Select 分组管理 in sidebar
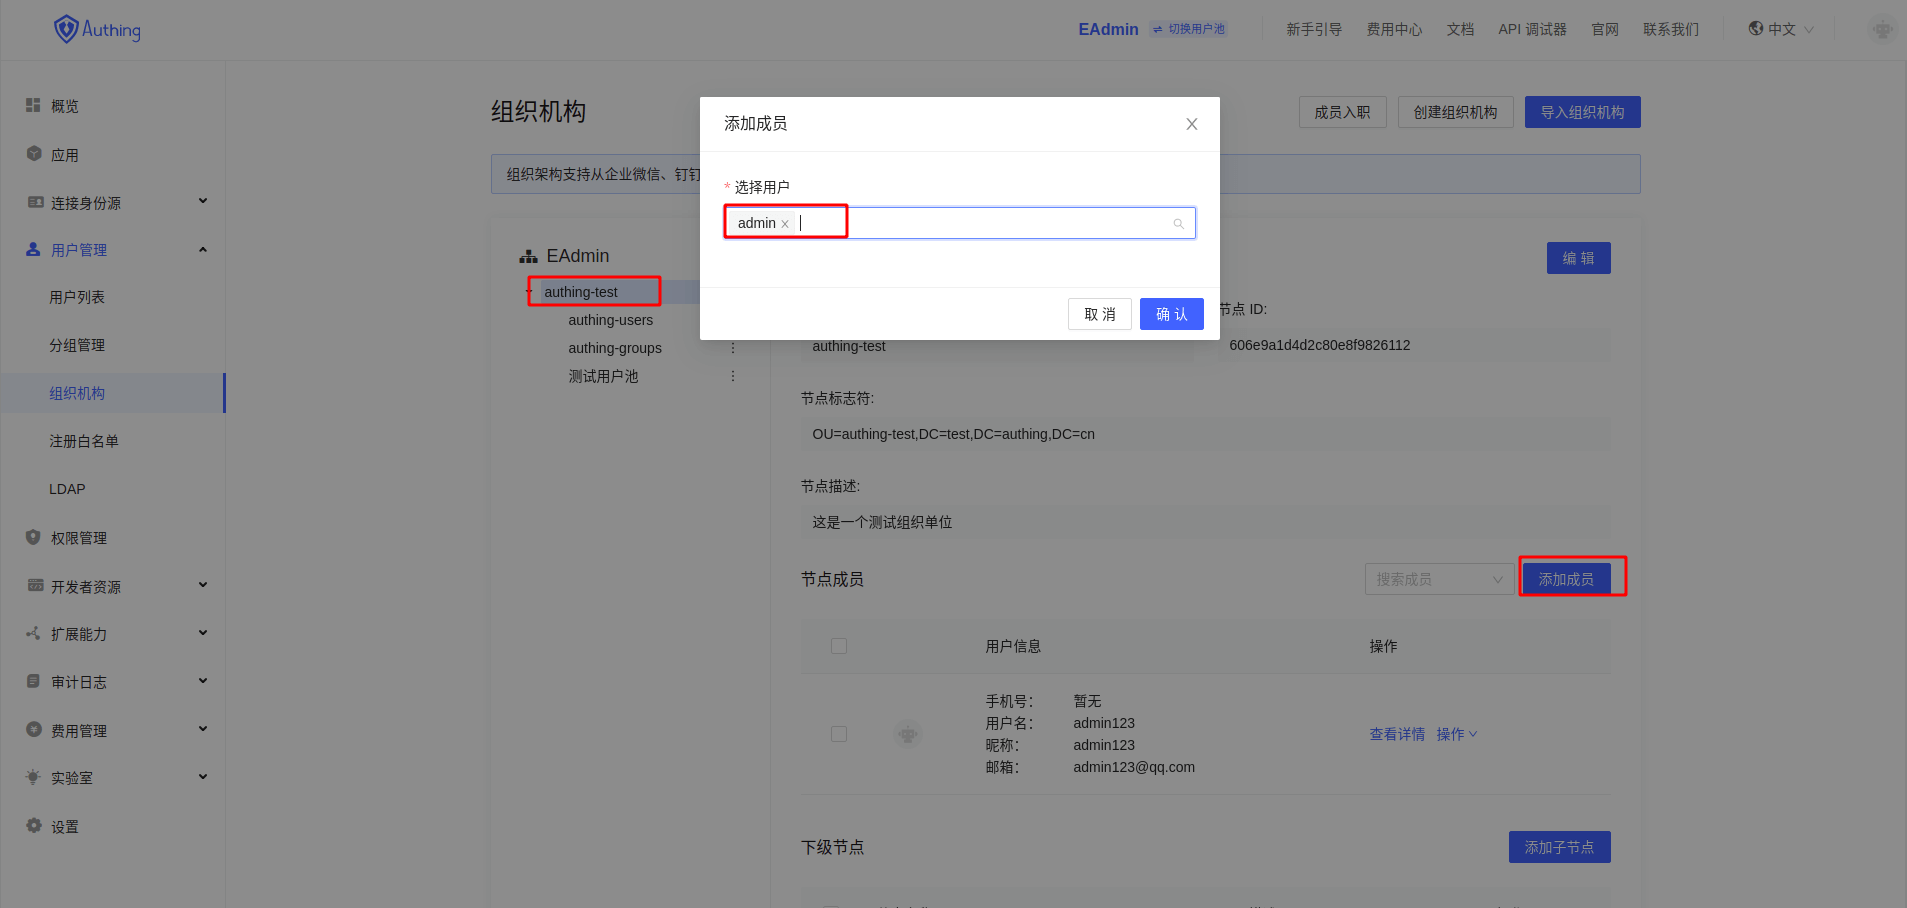This screenshot has height=908, width=1907. (77, 345)
